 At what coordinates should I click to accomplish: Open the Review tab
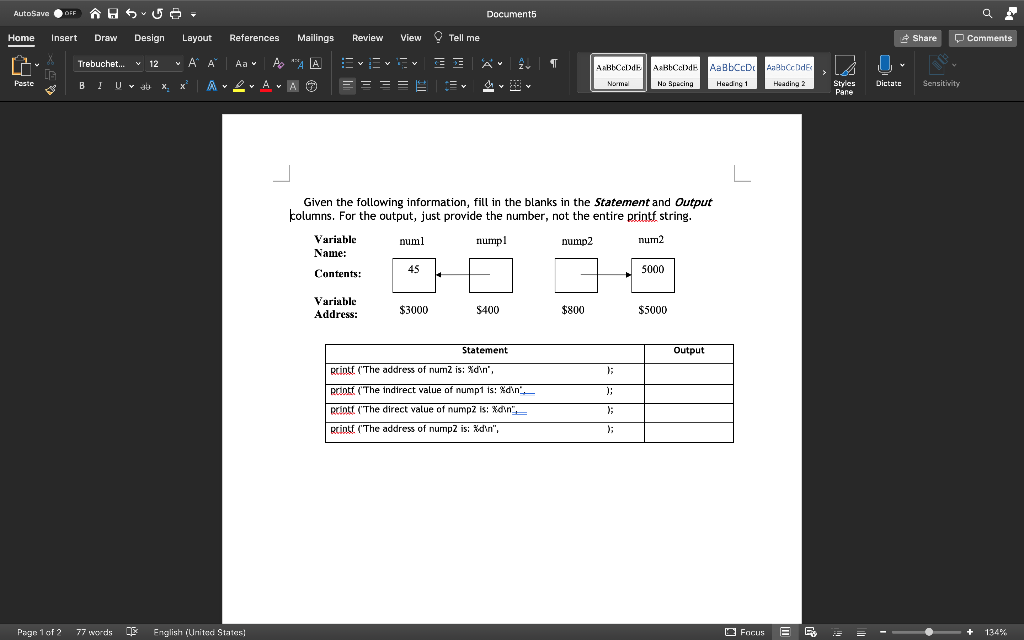368,38
